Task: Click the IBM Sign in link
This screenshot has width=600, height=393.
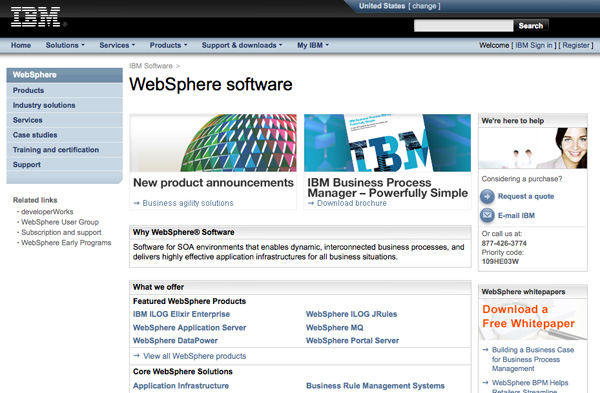Action: (534, 45)
